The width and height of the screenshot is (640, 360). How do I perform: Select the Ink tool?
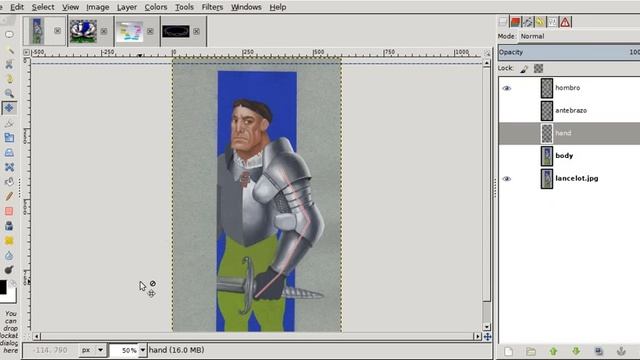9,226
